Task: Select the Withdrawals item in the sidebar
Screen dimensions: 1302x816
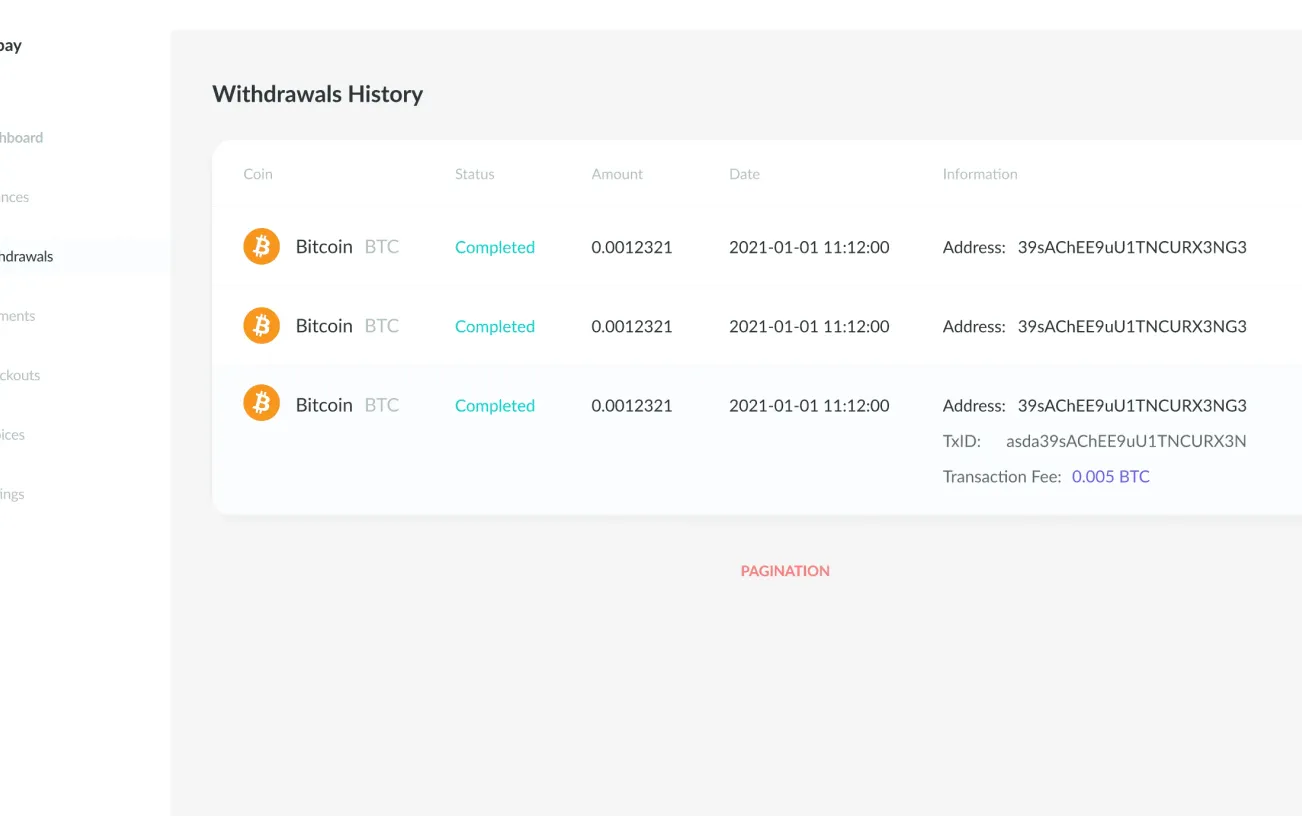Action: 26,256
